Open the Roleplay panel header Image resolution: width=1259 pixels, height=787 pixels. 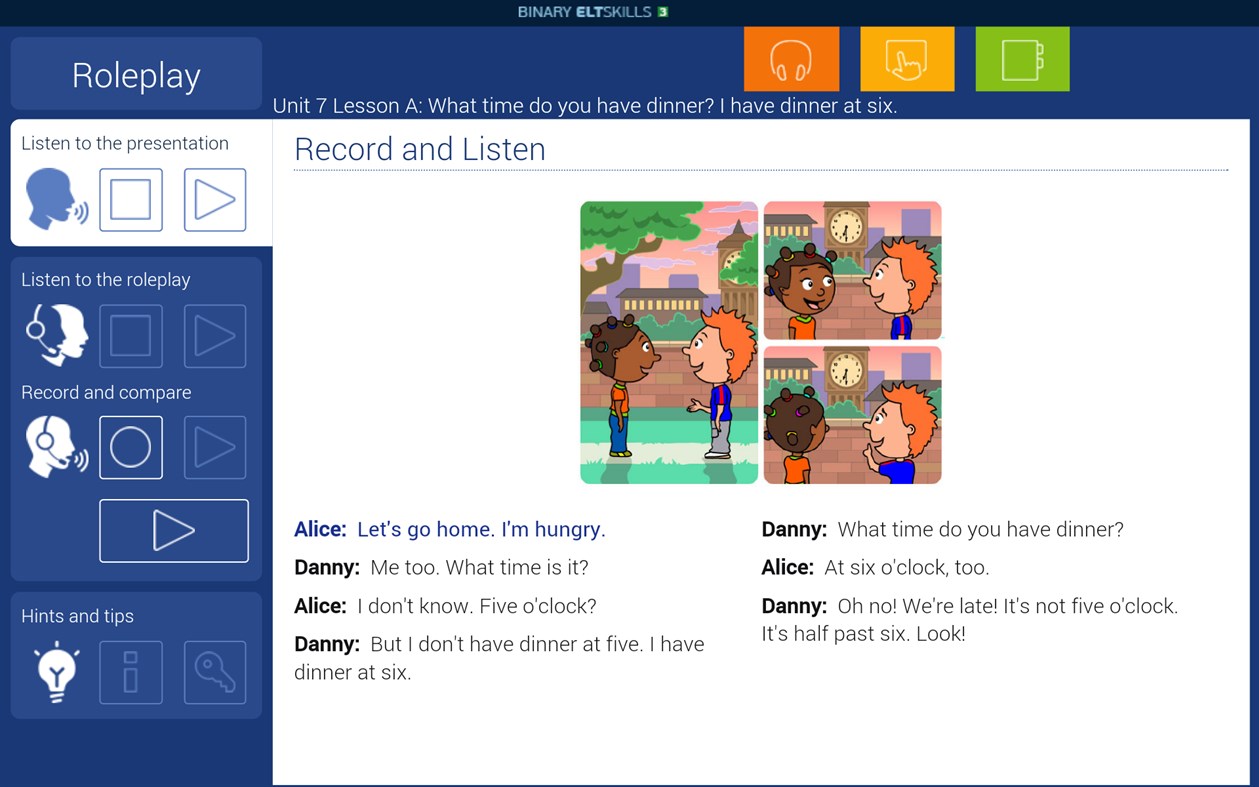[x=135, y=74]
